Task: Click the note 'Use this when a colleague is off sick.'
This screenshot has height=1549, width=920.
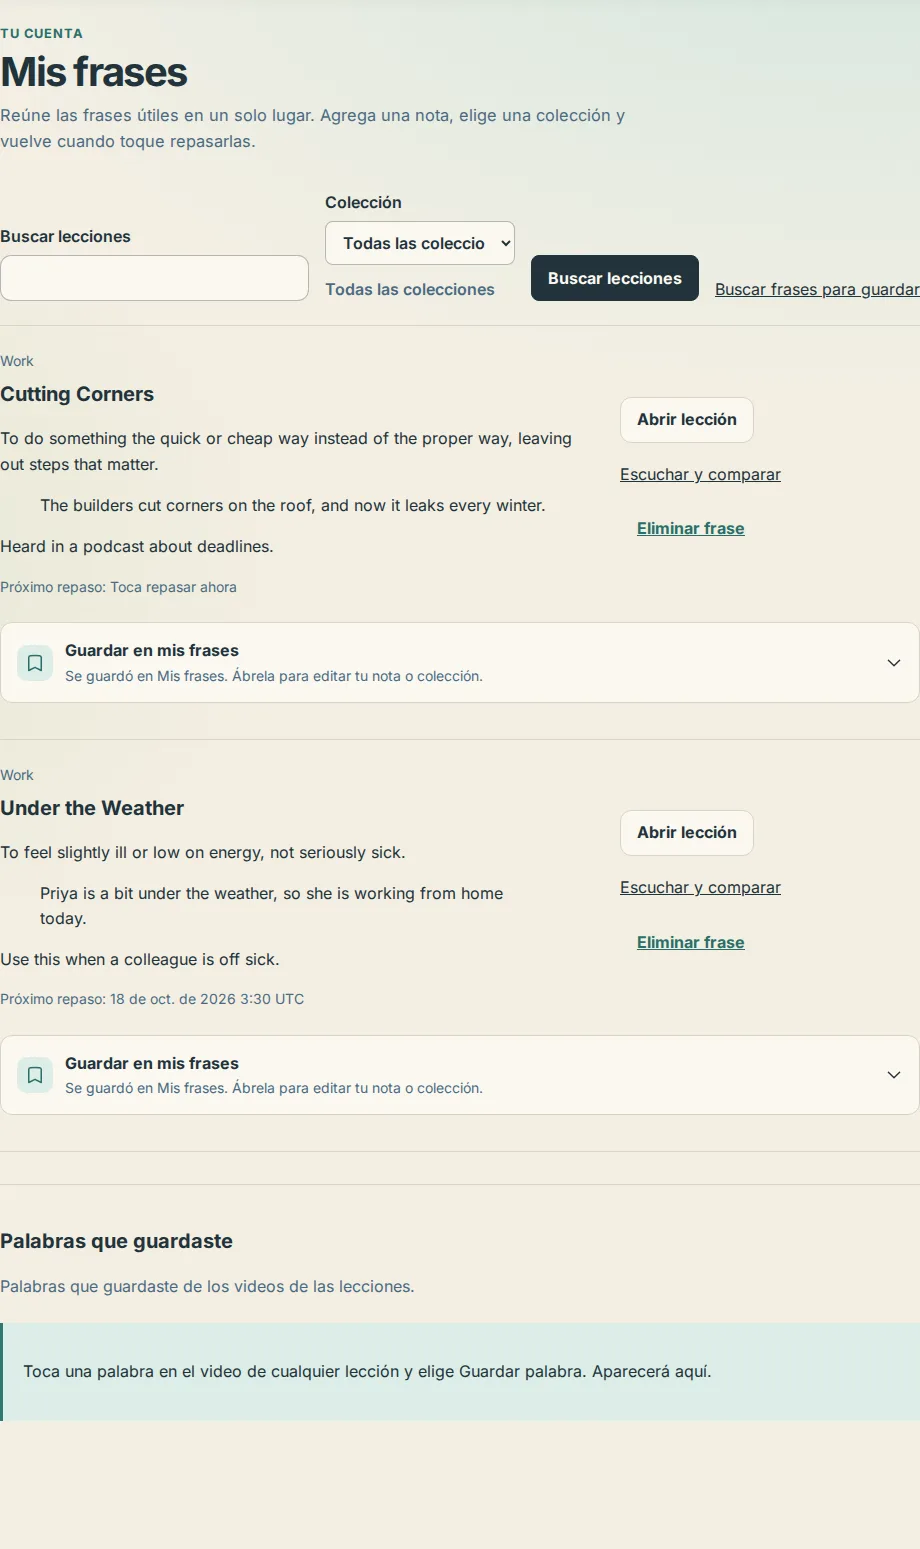Action: click(x=140, y=959)
